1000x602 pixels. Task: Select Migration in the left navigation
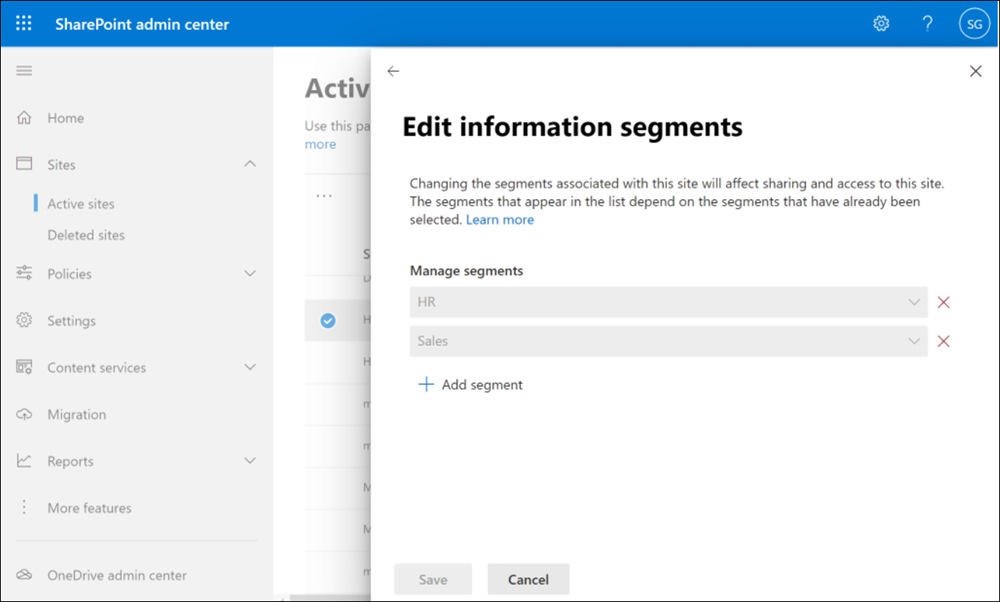pos(76,414)
